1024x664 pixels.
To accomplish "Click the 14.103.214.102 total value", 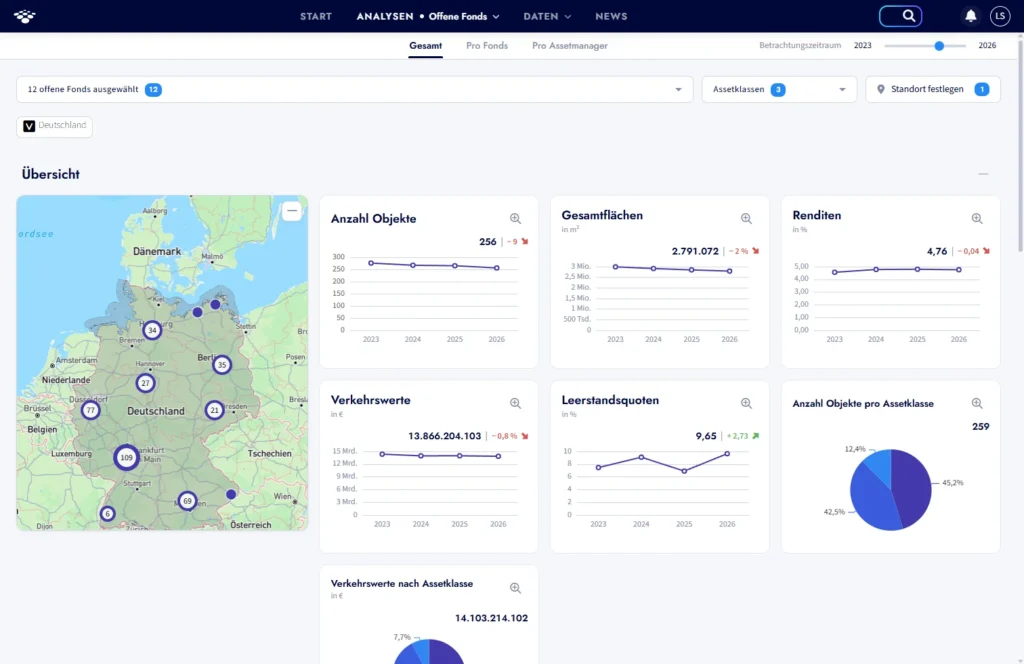I will 491,618.
